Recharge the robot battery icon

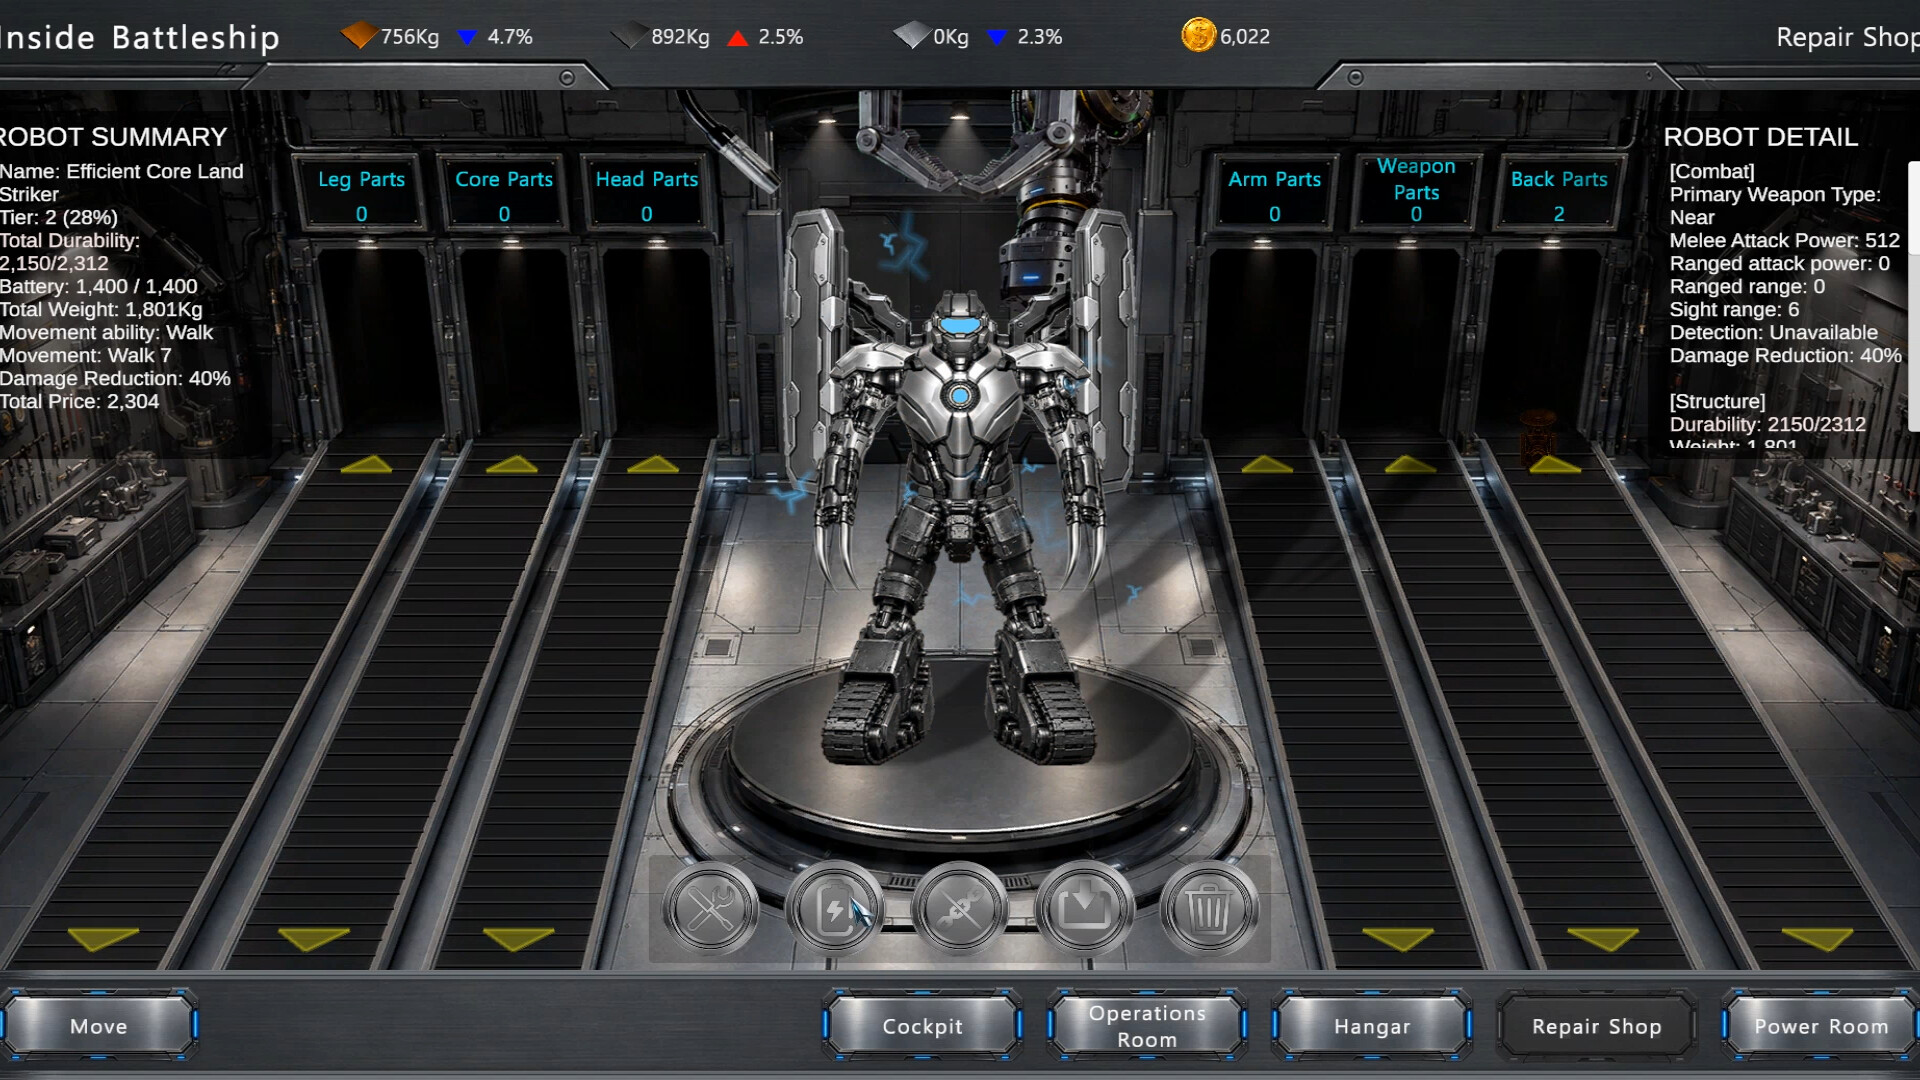coord(835,909)
